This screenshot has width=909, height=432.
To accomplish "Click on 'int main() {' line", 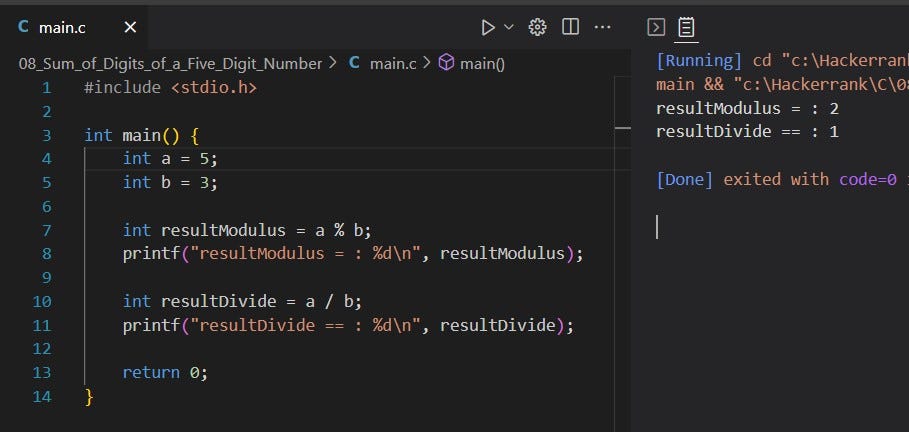I will (x=142, y=136).
